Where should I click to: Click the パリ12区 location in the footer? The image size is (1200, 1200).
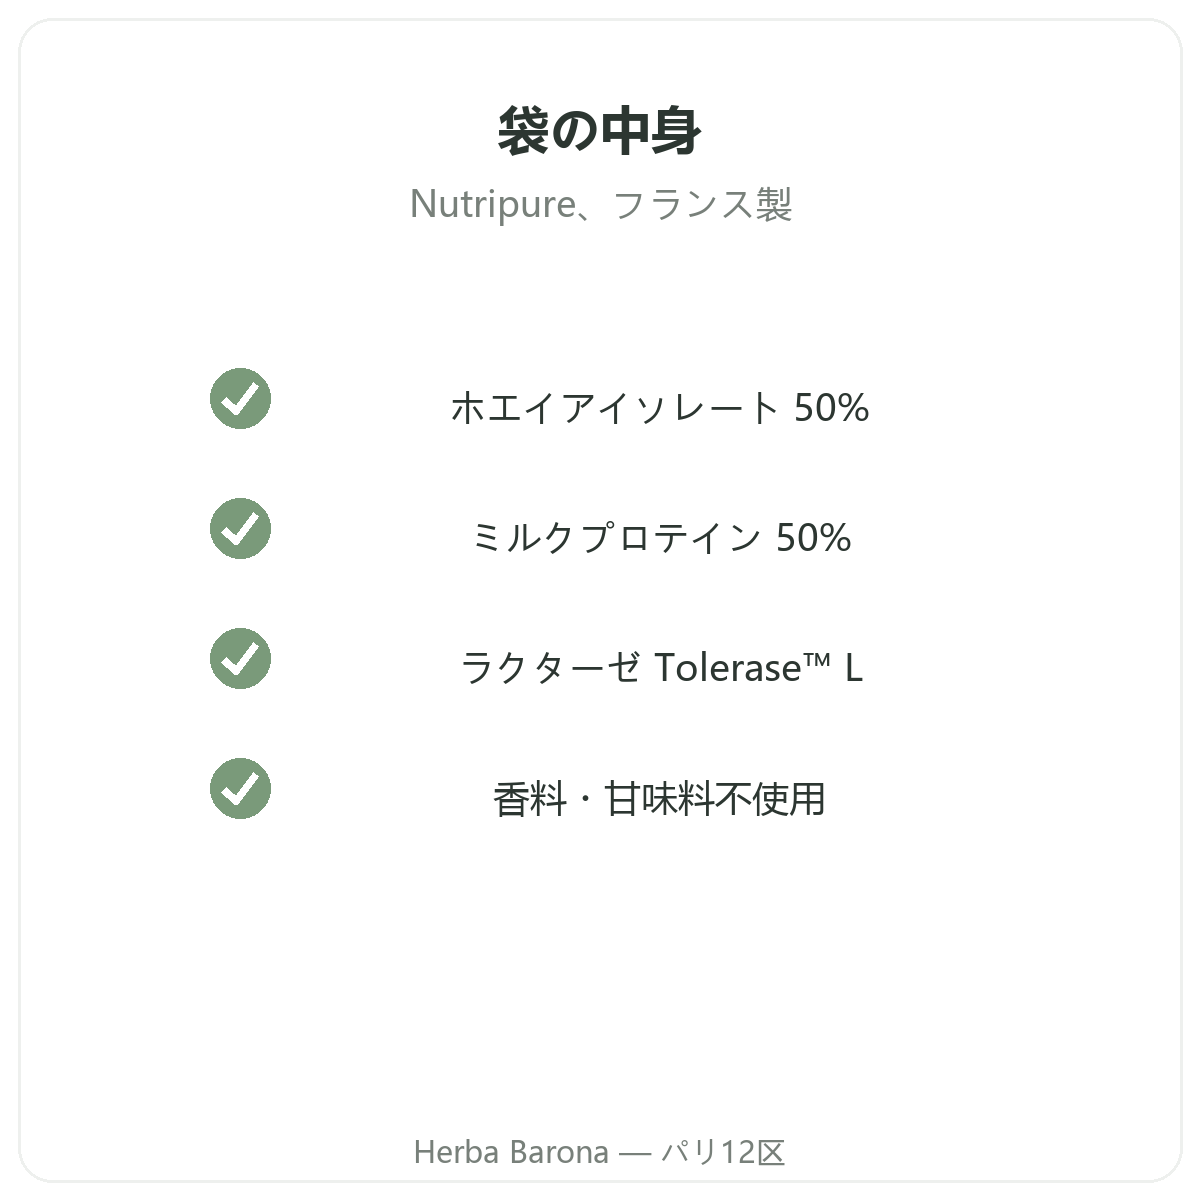click(723, 1152)
